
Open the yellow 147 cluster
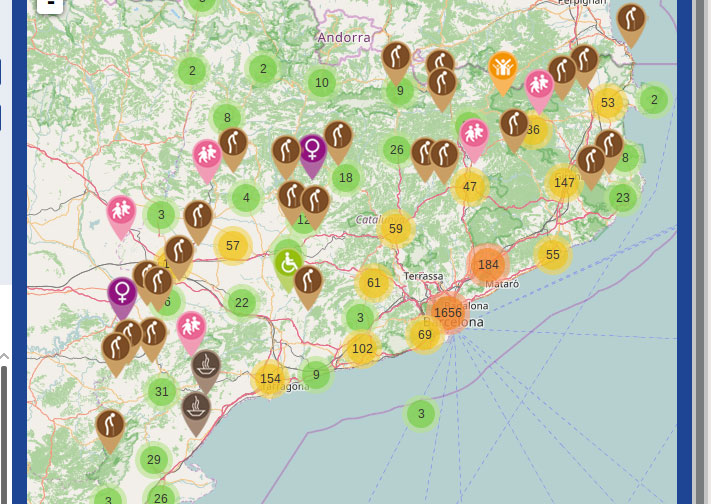[564, 182]
